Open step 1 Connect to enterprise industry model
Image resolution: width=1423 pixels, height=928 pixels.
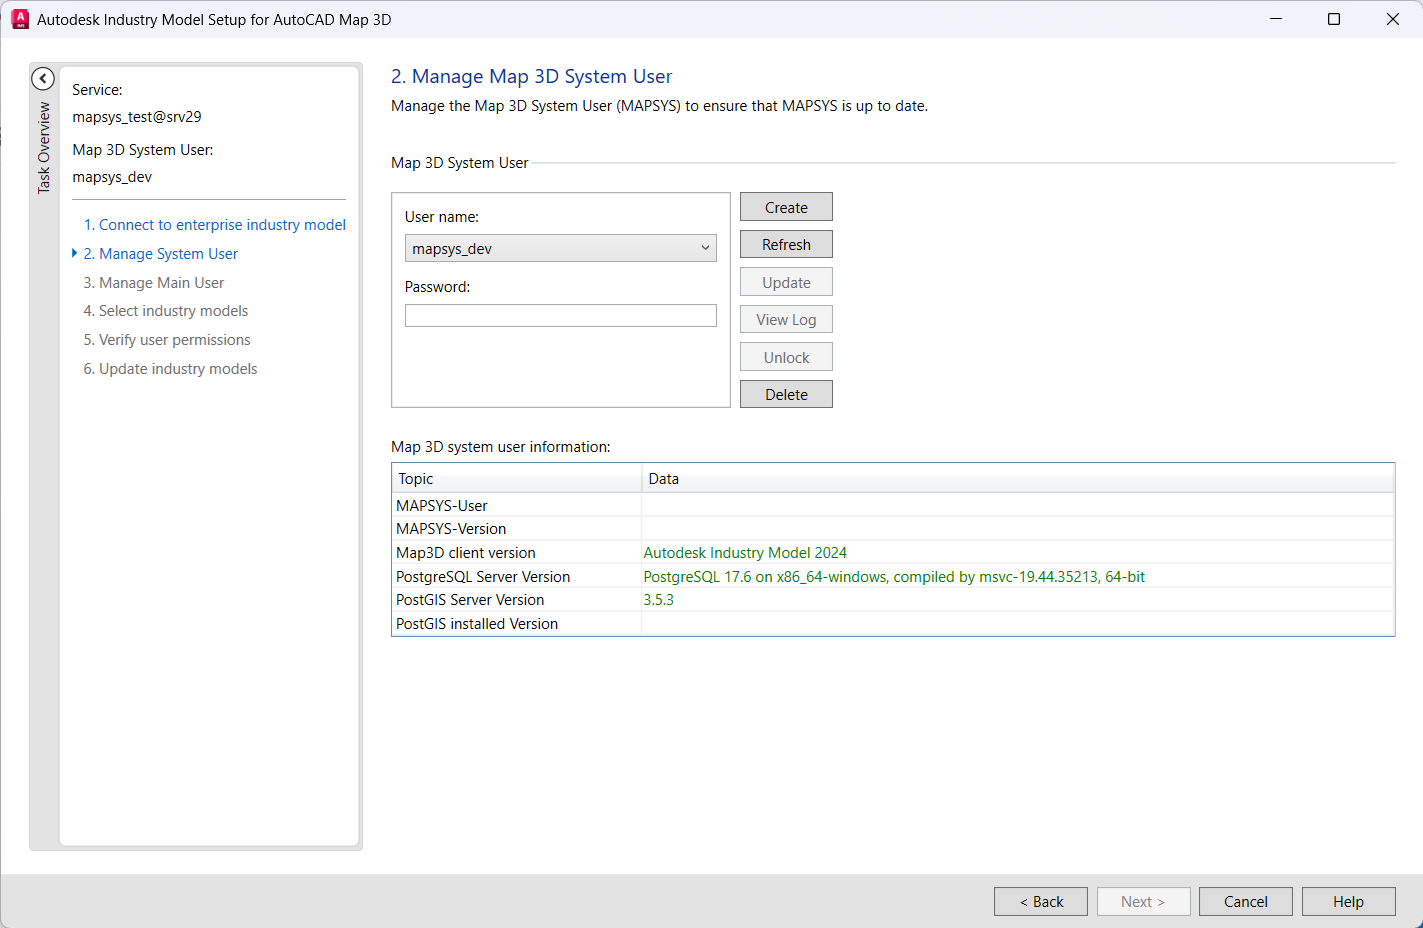pos(214,225)
